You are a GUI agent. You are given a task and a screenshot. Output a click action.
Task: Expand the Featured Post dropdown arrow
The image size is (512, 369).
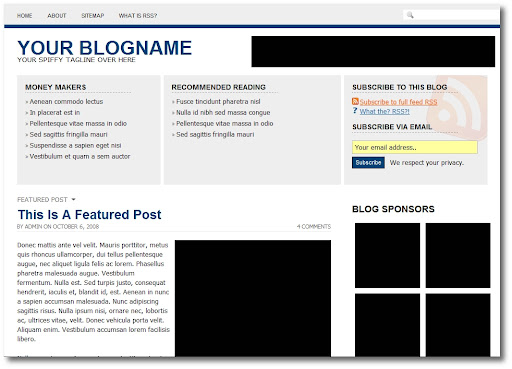(x=73, y=199)
